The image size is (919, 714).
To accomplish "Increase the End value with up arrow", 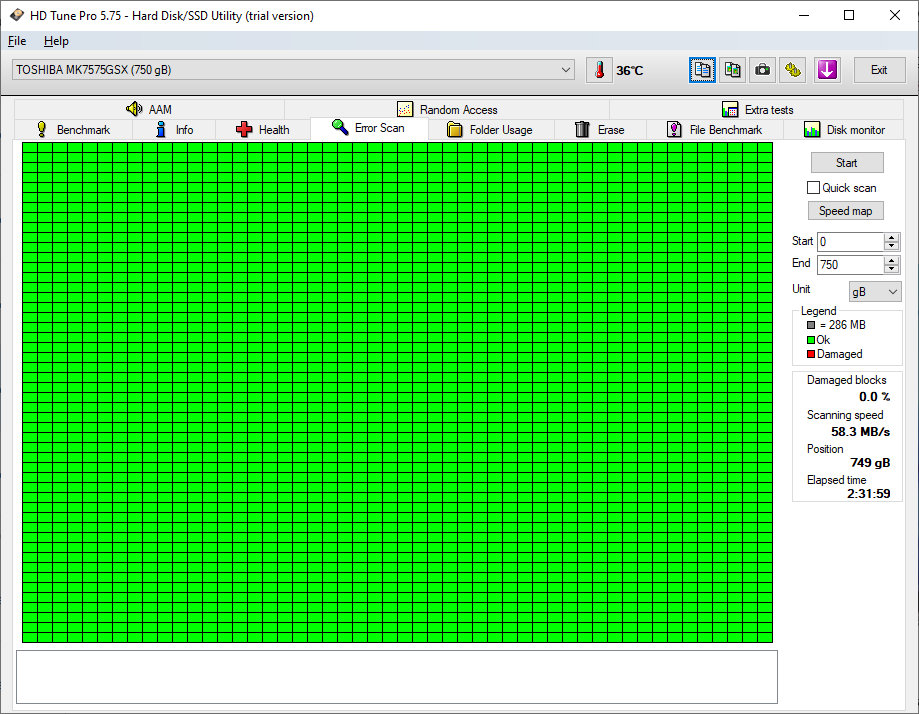I will (891, 260).
